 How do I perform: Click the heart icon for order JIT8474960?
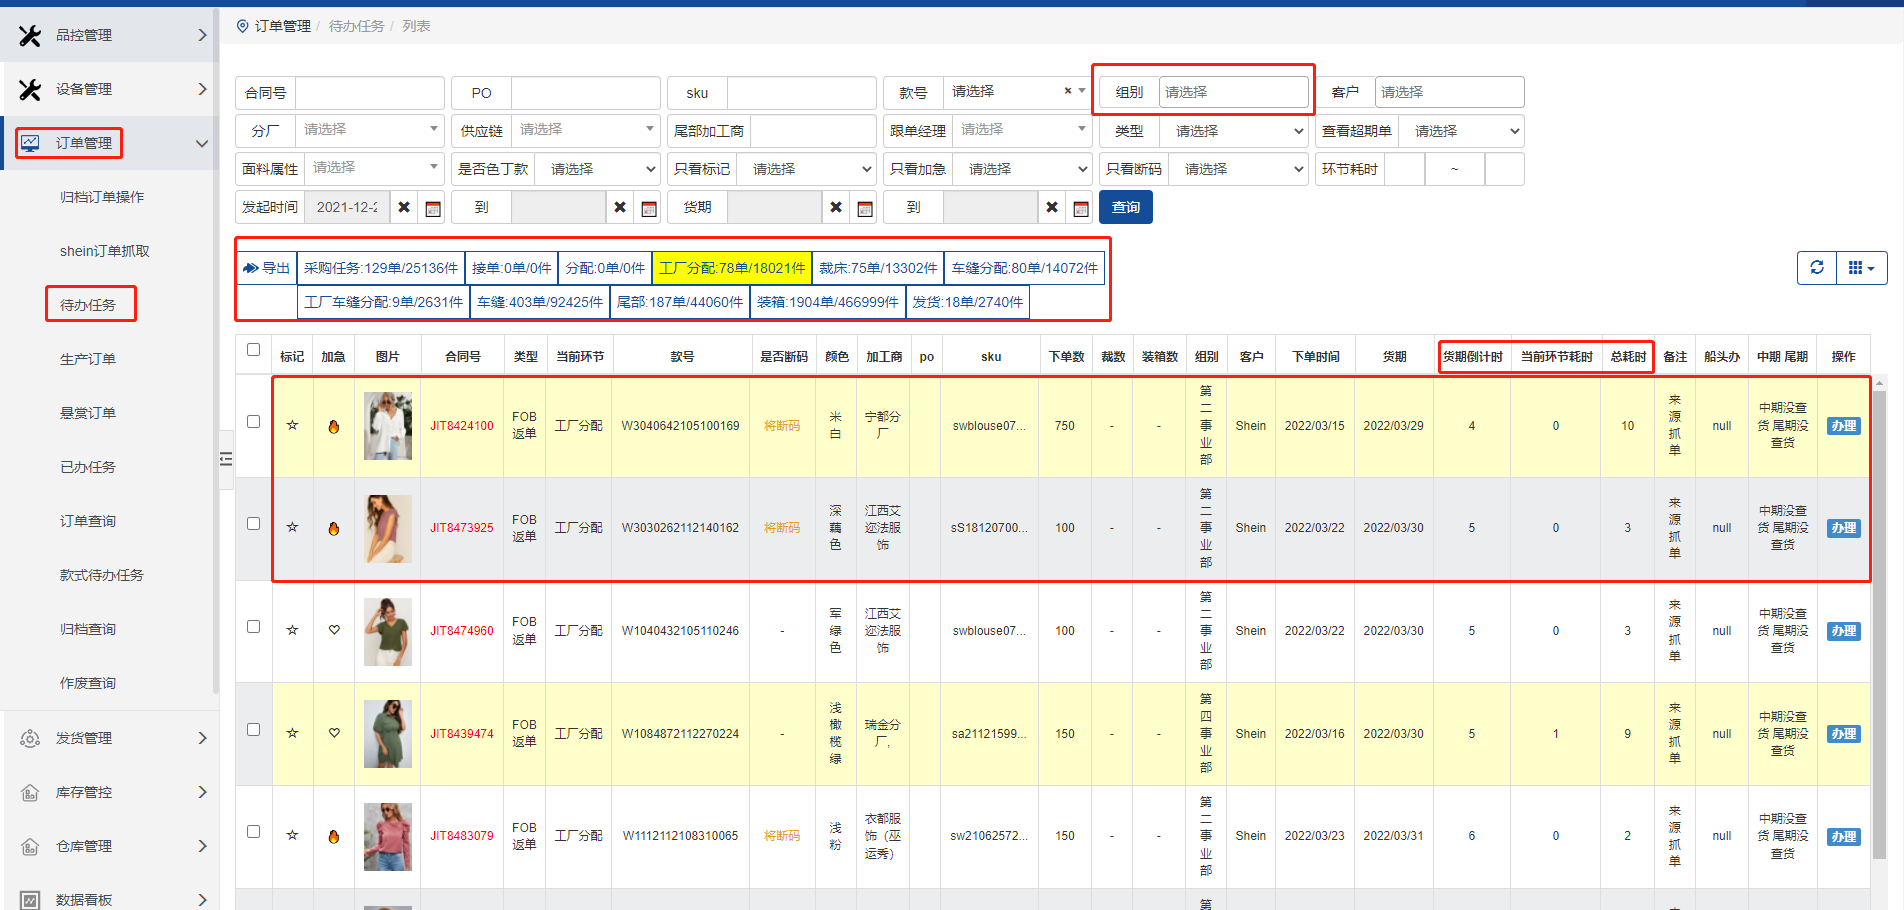[x=334, y=630]
